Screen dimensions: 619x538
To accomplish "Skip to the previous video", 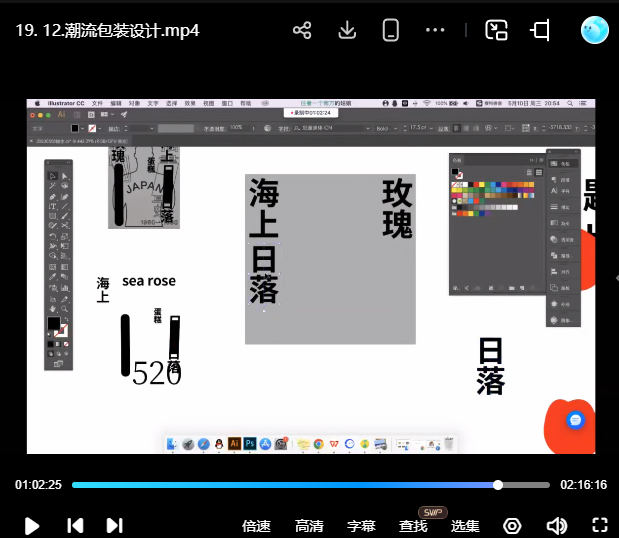I will click(74, 525).
